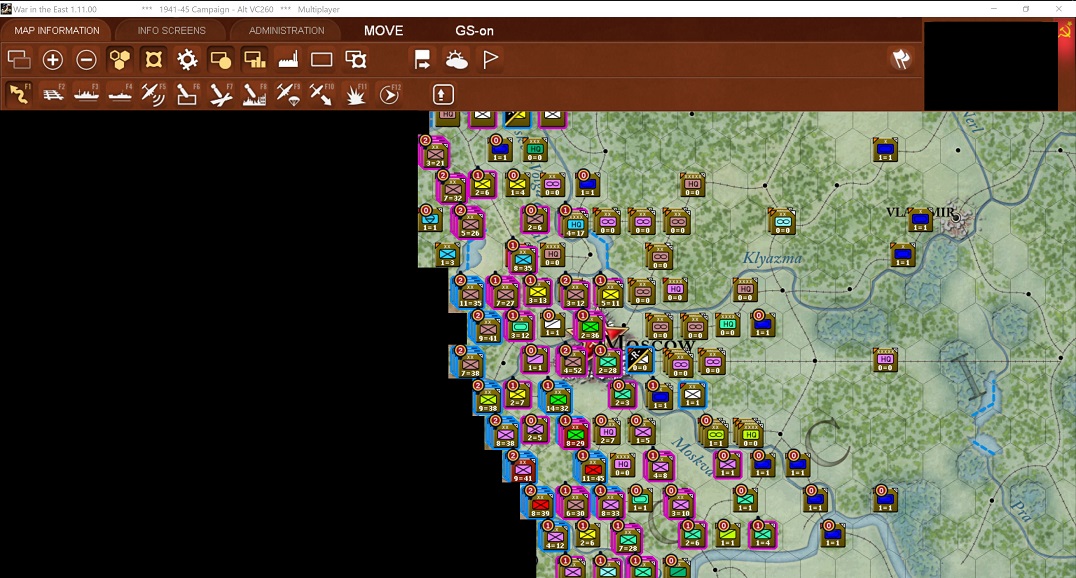1076x578 pixels.
Task: Open the window settings gear icon
Action: click(x=355, y=60)
